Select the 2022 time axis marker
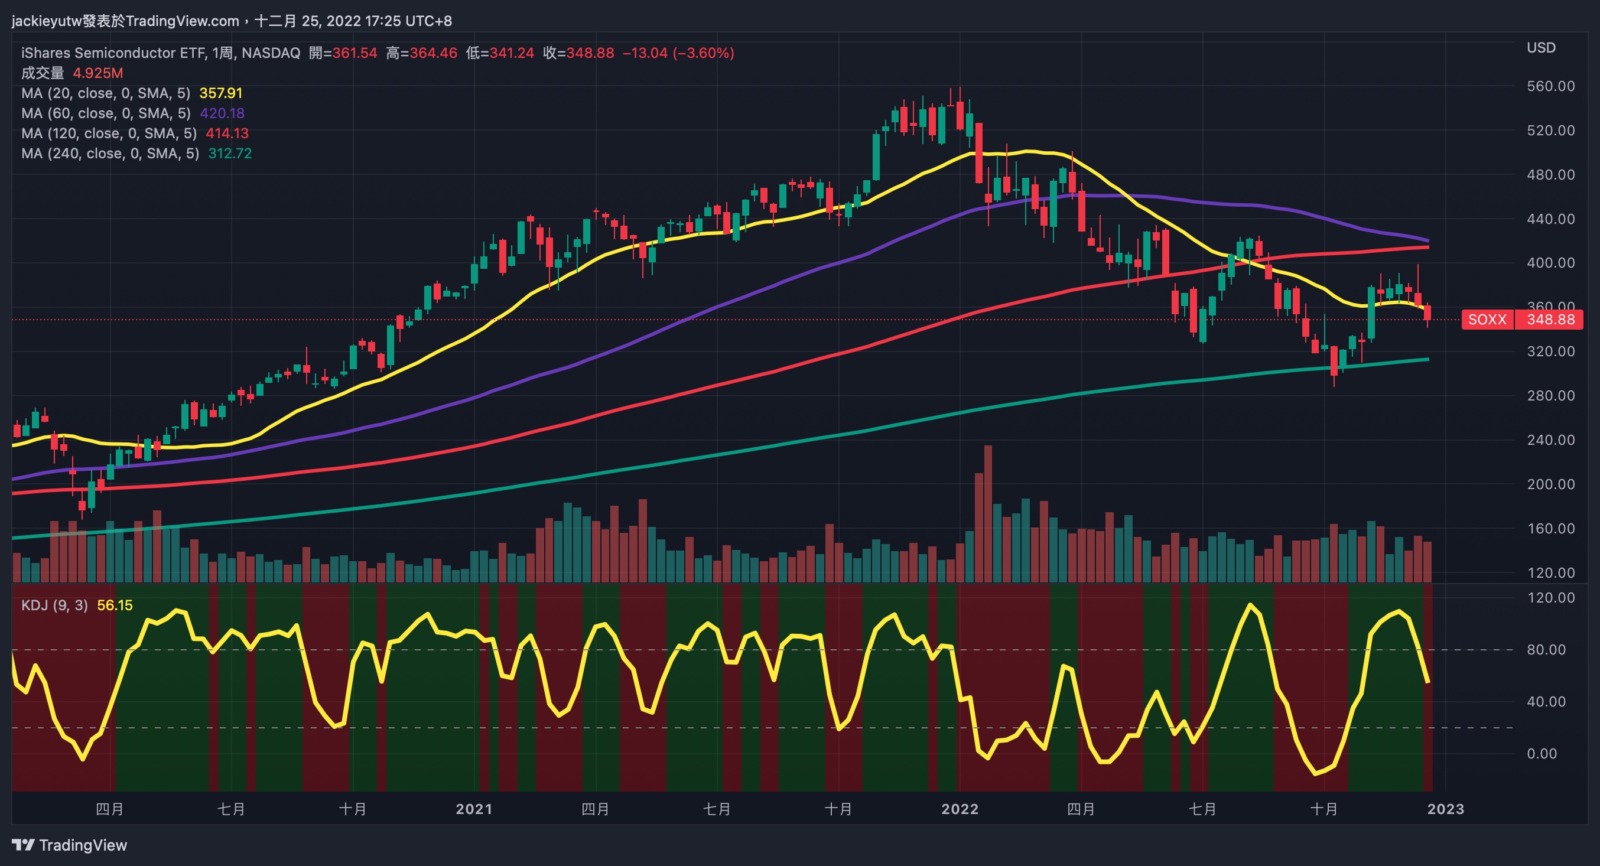Screen dimensions: 1600x866 (x=960, y=809)
